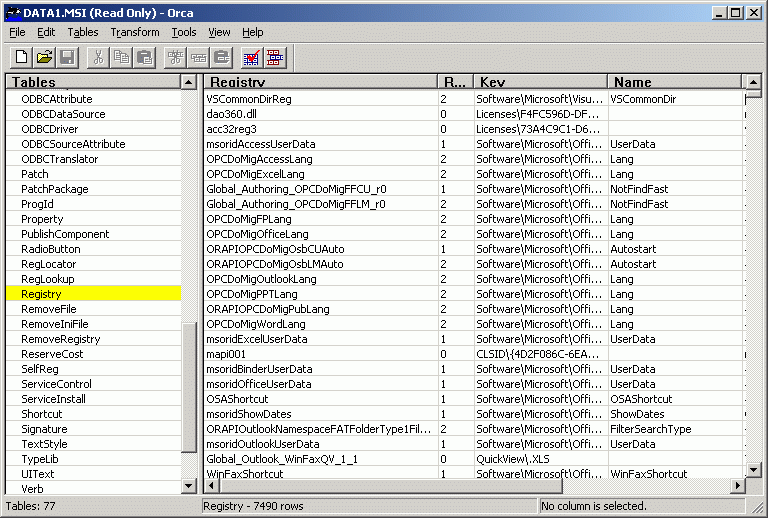Click the ShowDates name cell
The width and height of the screenshot is (768, 518).
(x=675, y=414)
